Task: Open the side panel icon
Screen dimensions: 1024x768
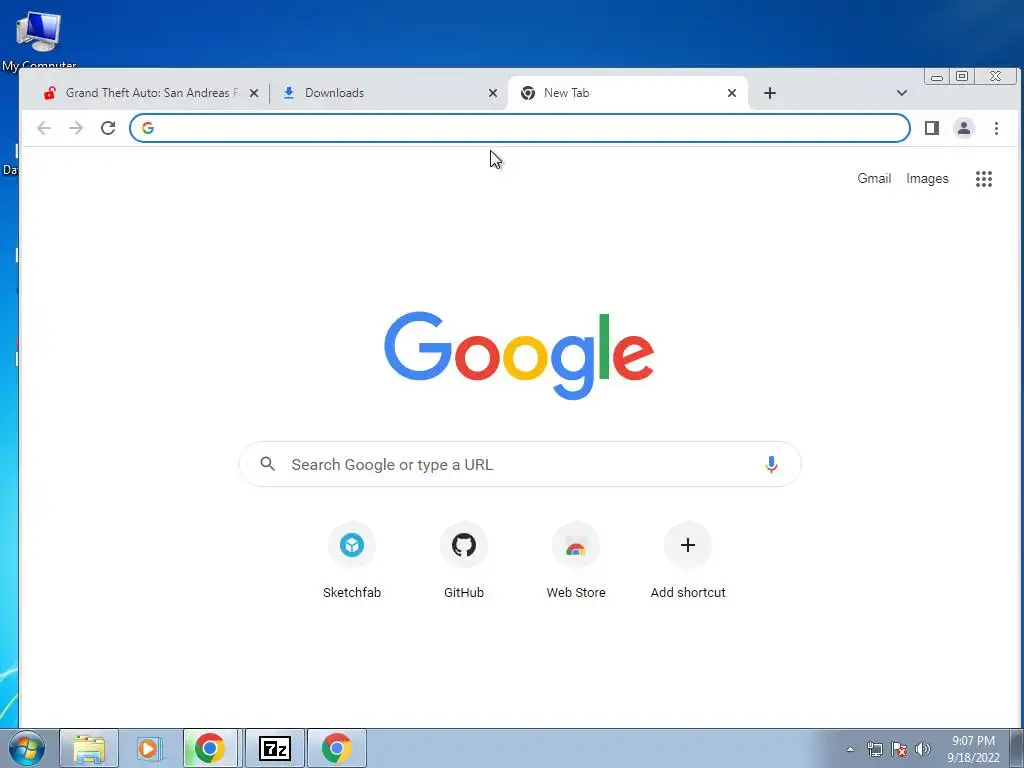Action: pyautogui.click(x=932, y=128)
